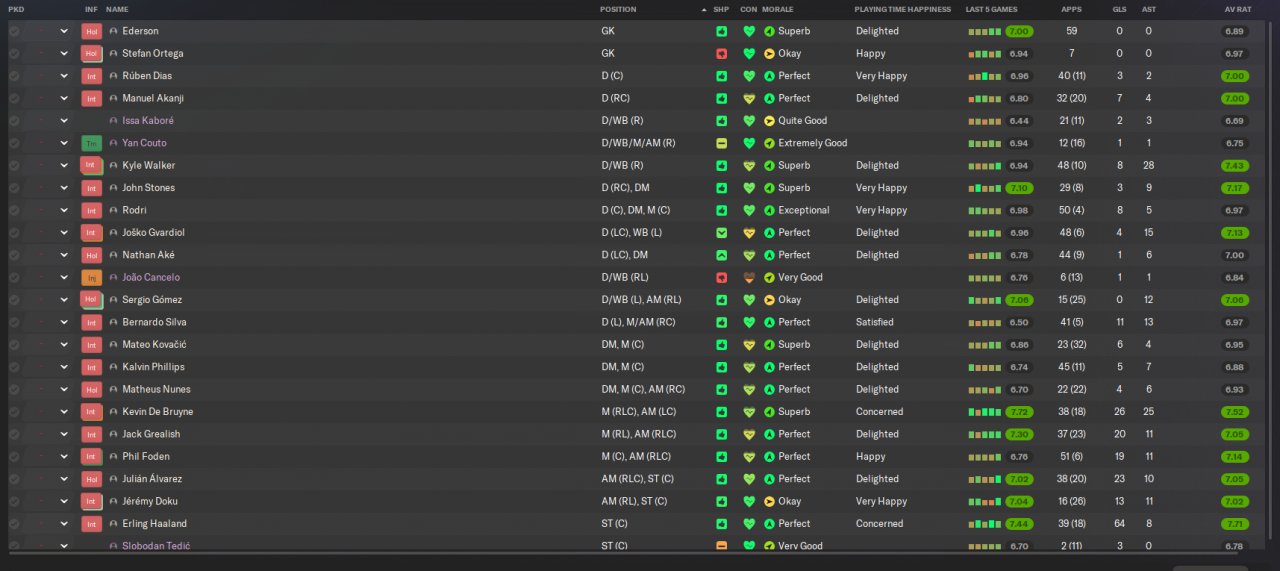The image size is (1280, 571).
Task: Sort by the PLAYING TIME HAPPINESS header
Action: click(x=903, y=9)
